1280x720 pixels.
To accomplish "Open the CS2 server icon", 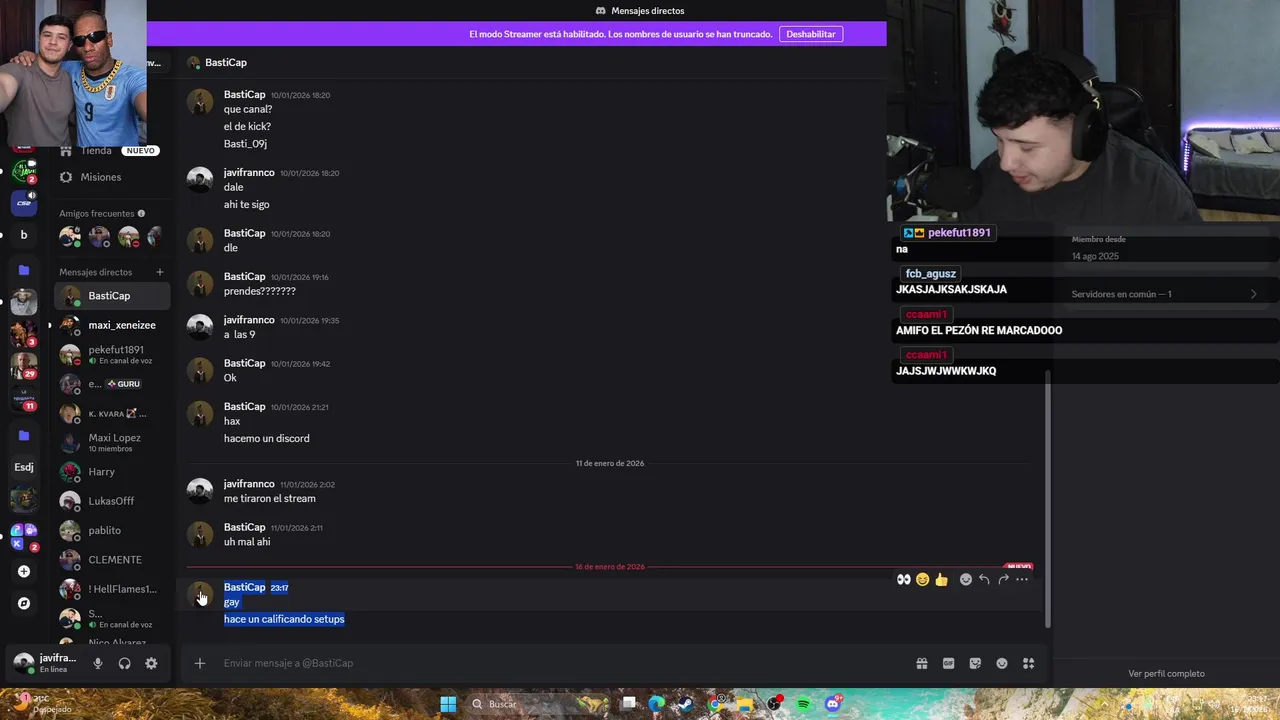I will (24, 203).
